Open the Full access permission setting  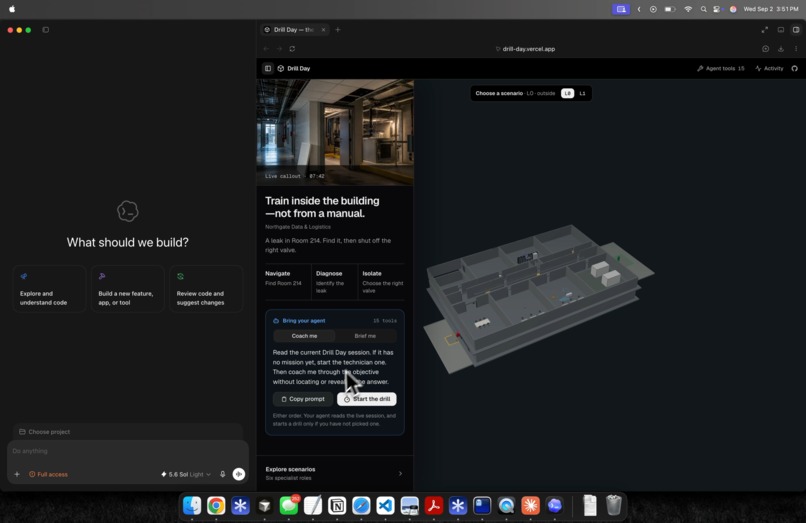pyautogui.click(x=48, y=474)
